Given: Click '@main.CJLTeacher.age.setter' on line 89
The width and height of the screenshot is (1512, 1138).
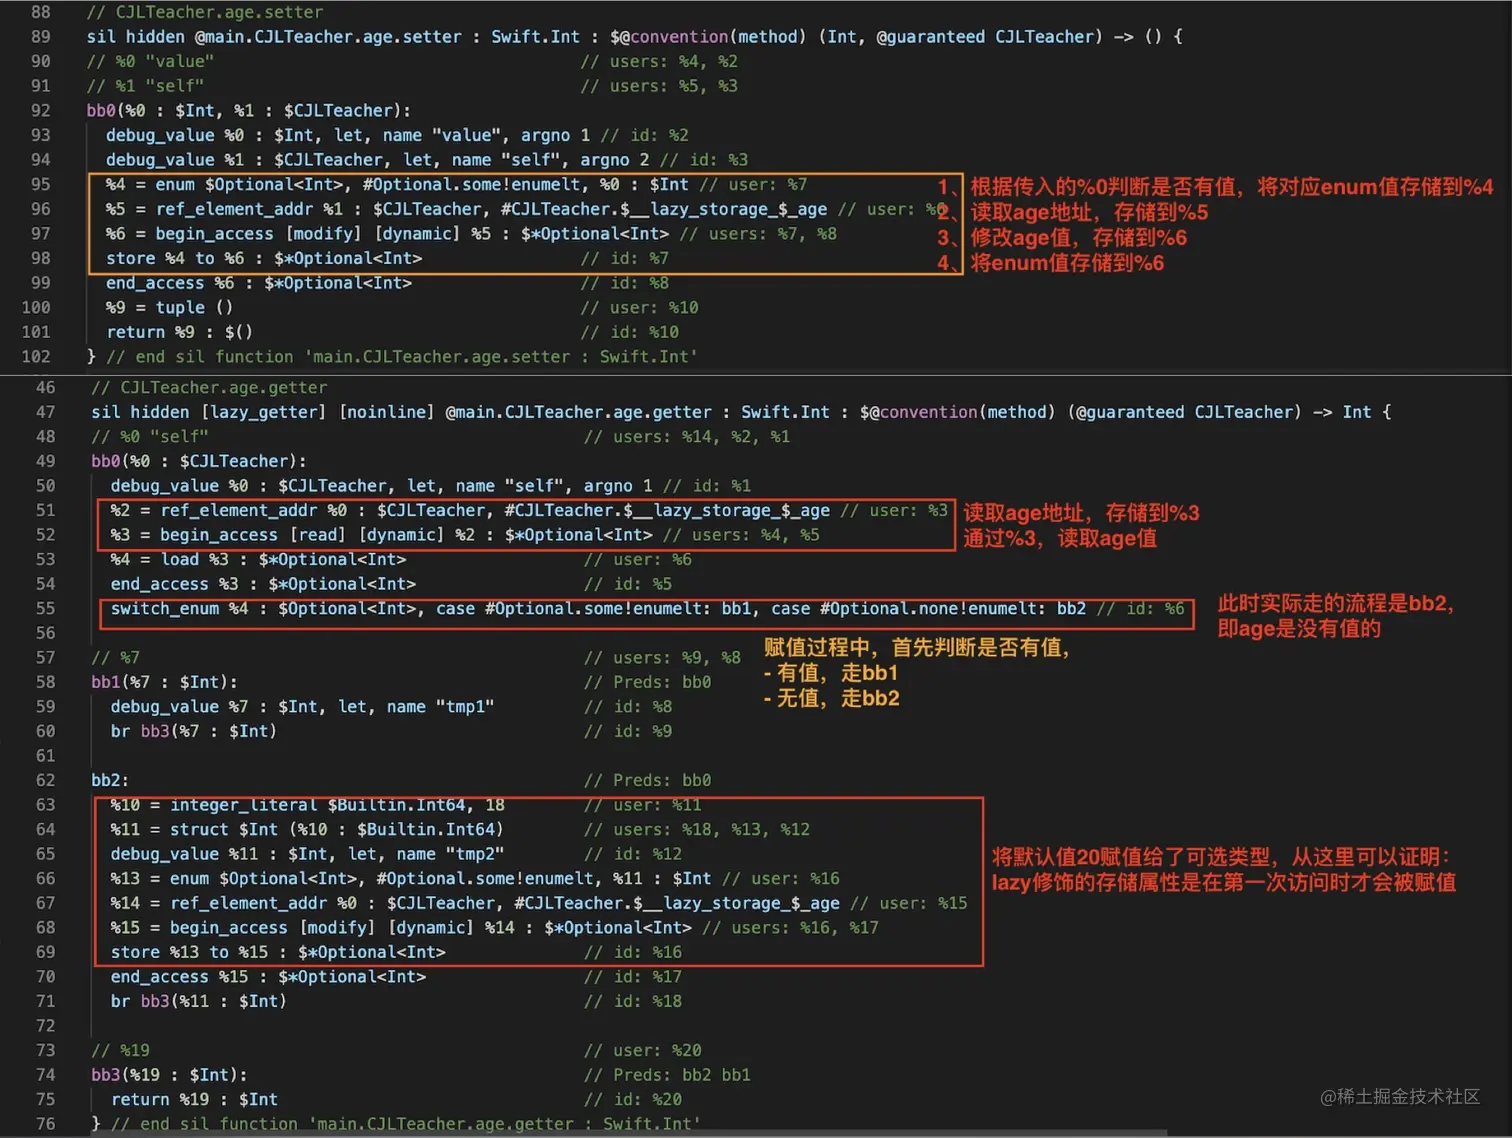Looking at the screenshot, I should 328,37.
